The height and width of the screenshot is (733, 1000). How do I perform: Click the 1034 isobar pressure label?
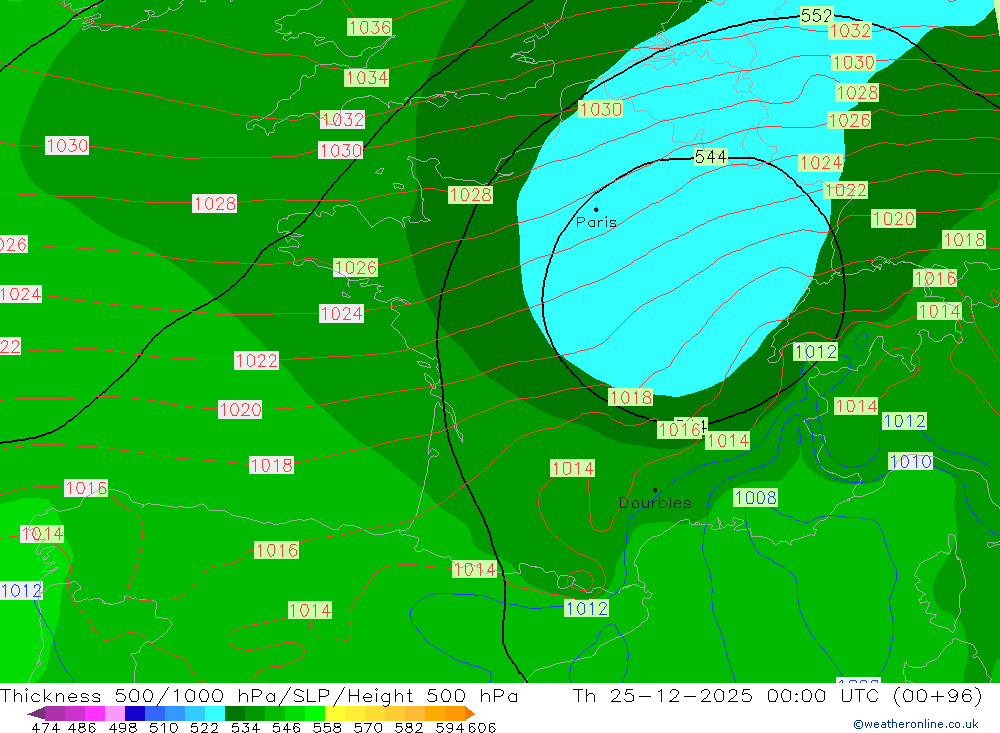[366, 78]
